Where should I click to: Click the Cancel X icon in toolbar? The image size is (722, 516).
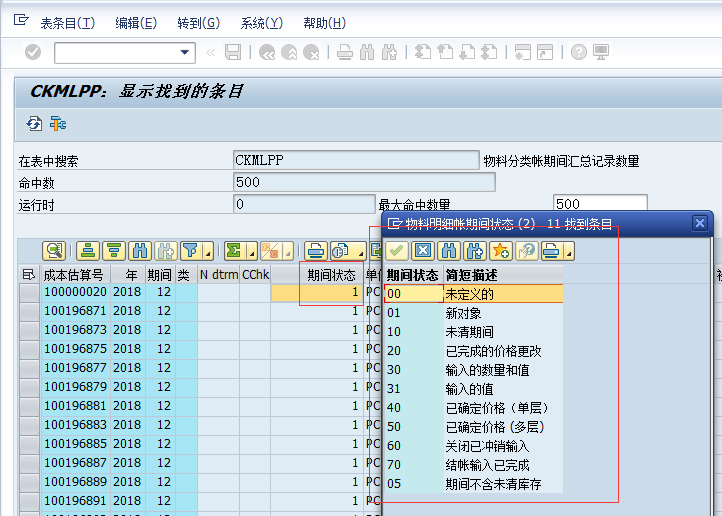pyautogui.click(x=311, y=52)
